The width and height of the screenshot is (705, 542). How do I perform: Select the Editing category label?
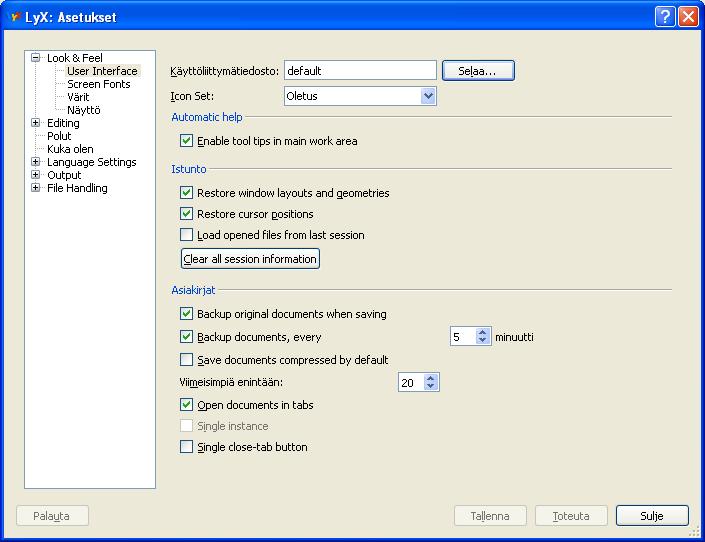63,123
